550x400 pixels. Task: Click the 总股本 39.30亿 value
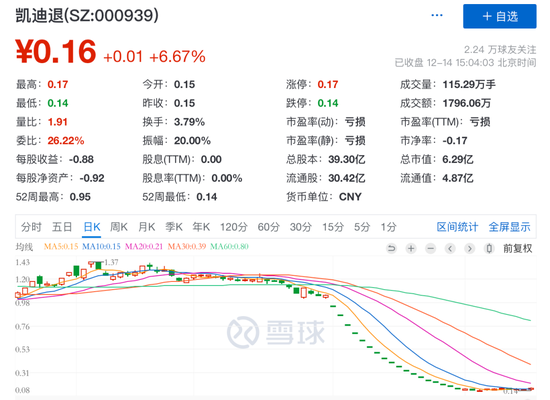point(347,159)
